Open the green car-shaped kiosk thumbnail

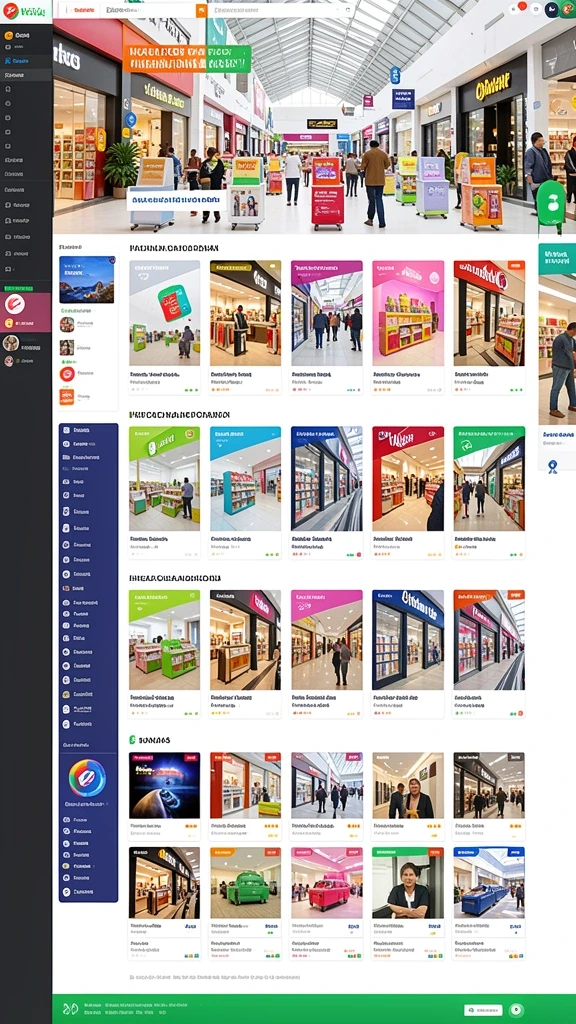[246, 883]
